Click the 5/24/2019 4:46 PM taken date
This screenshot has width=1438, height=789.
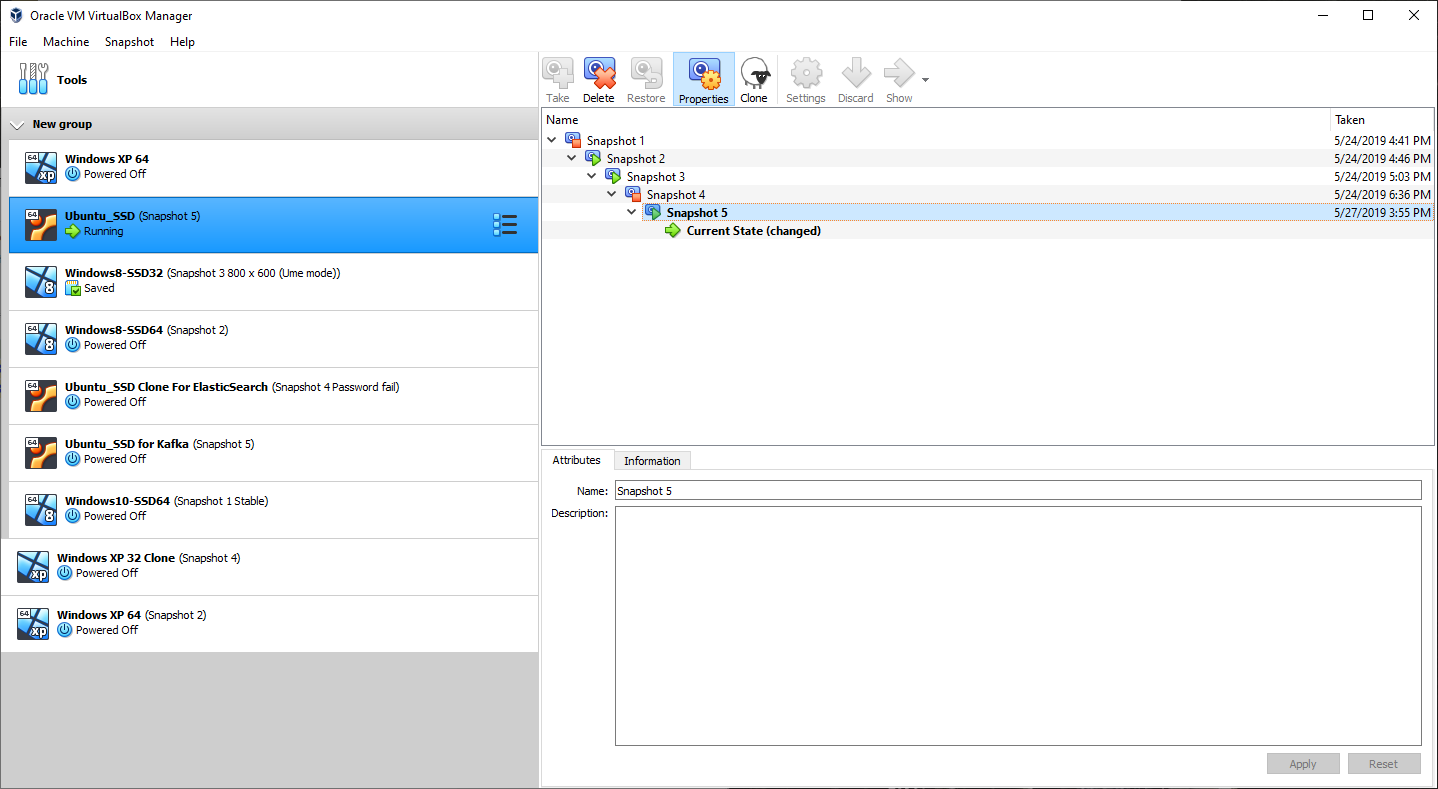point(1383,159)
